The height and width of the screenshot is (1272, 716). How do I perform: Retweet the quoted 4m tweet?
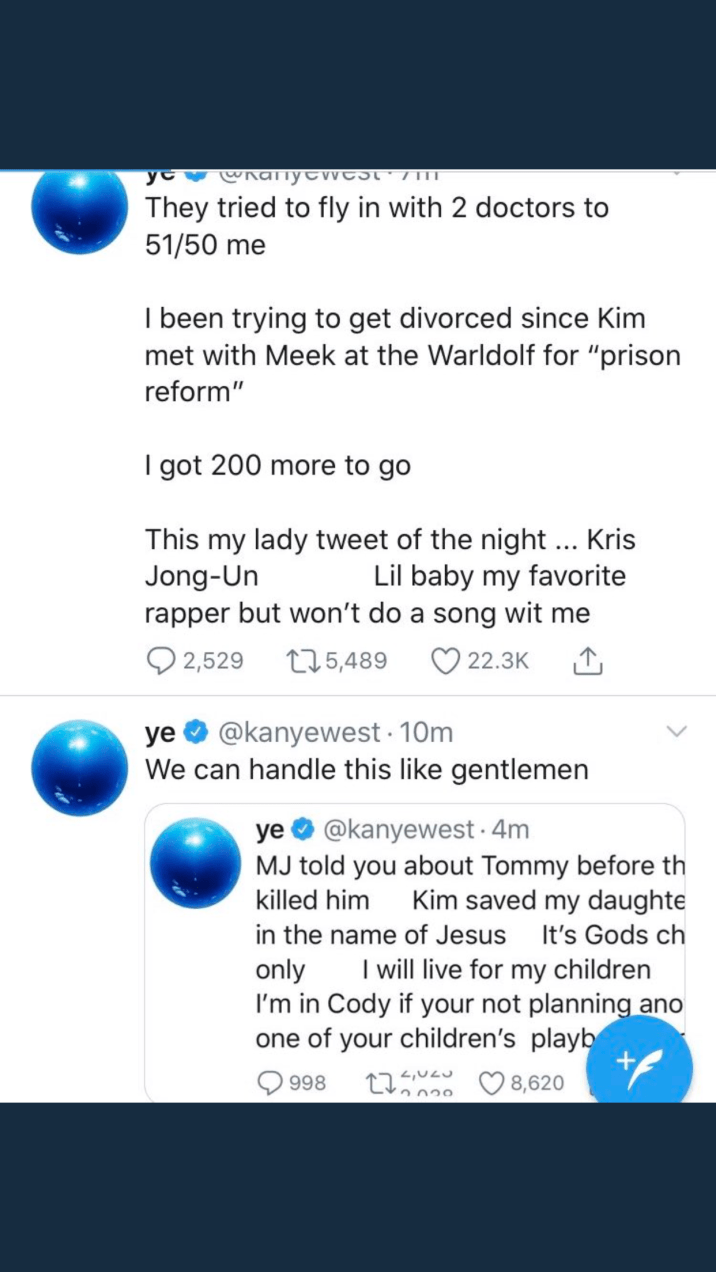tap(381, 1083)
